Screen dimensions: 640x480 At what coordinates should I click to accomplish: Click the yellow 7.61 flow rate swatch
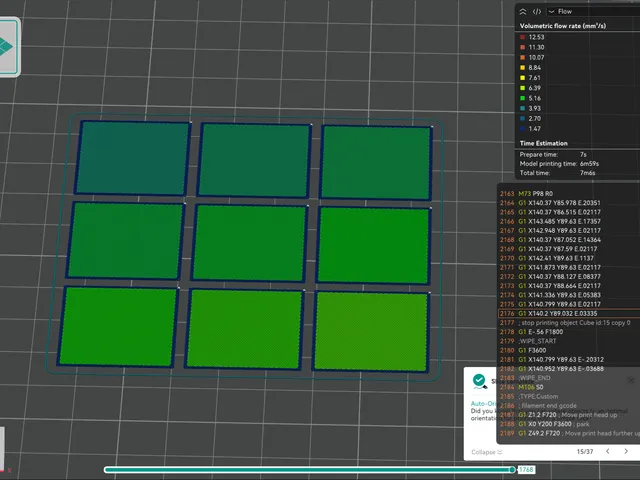(522, 78)
